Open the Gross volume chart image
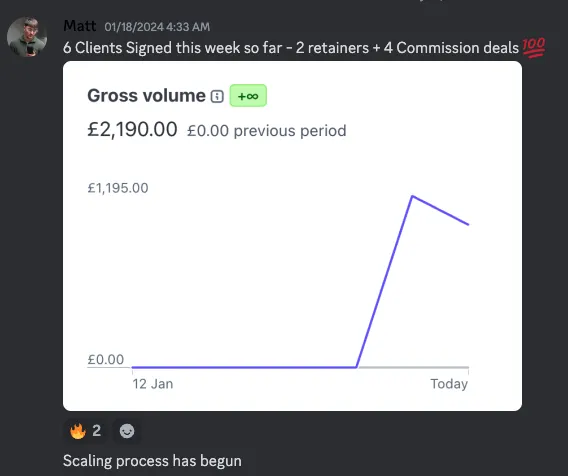 [x=292, y=236]
